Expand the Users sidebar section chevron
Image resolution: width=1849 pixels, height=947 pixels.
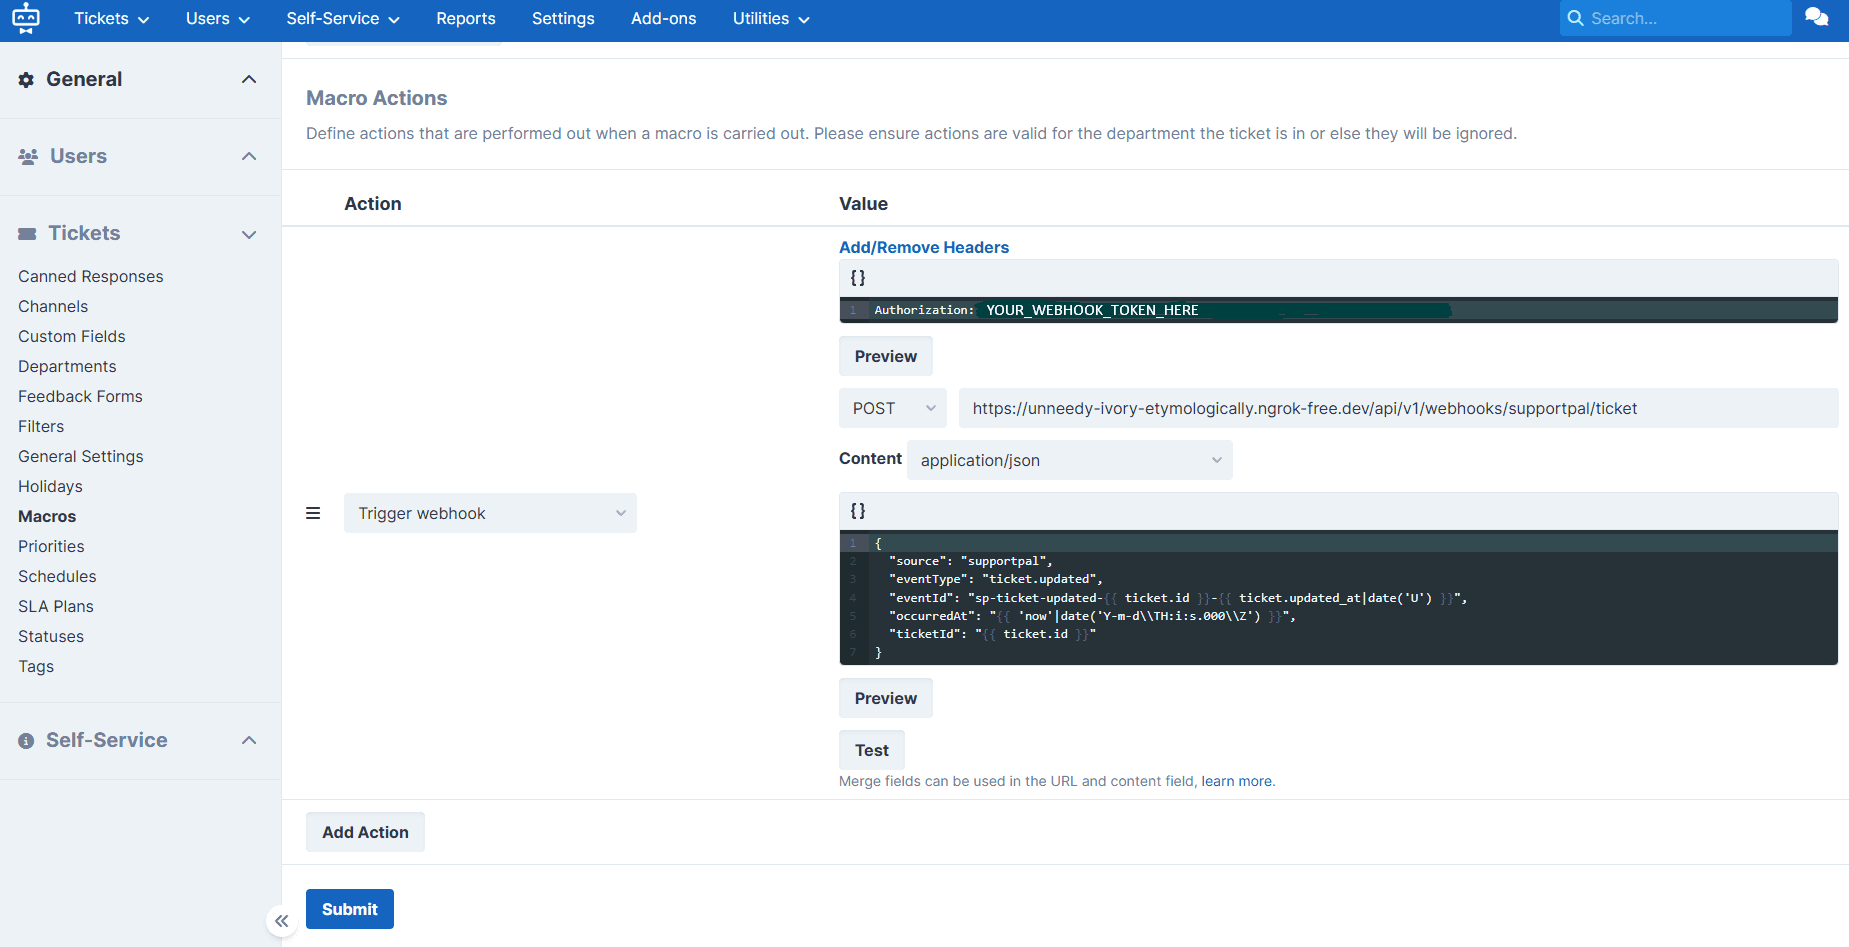(x=249, y=156)
